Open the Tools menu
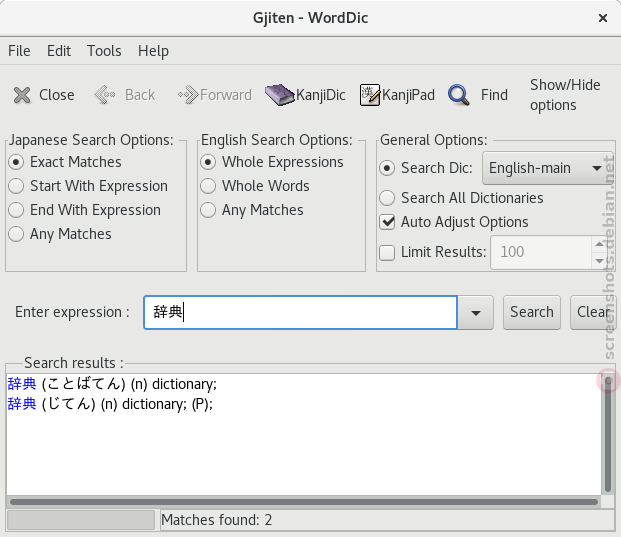Image resolution: width=621 pixels, height=537 pixels. click(x=104, y=51)
